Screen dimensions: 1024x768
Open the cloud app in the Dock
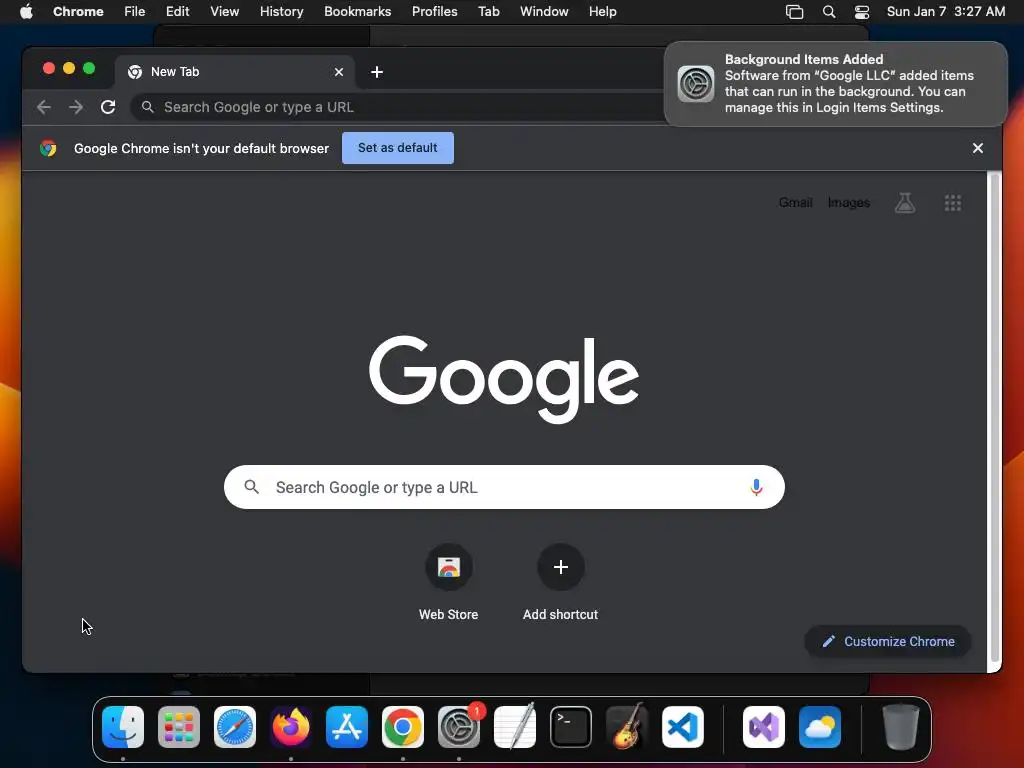click(x=820, y=727)
